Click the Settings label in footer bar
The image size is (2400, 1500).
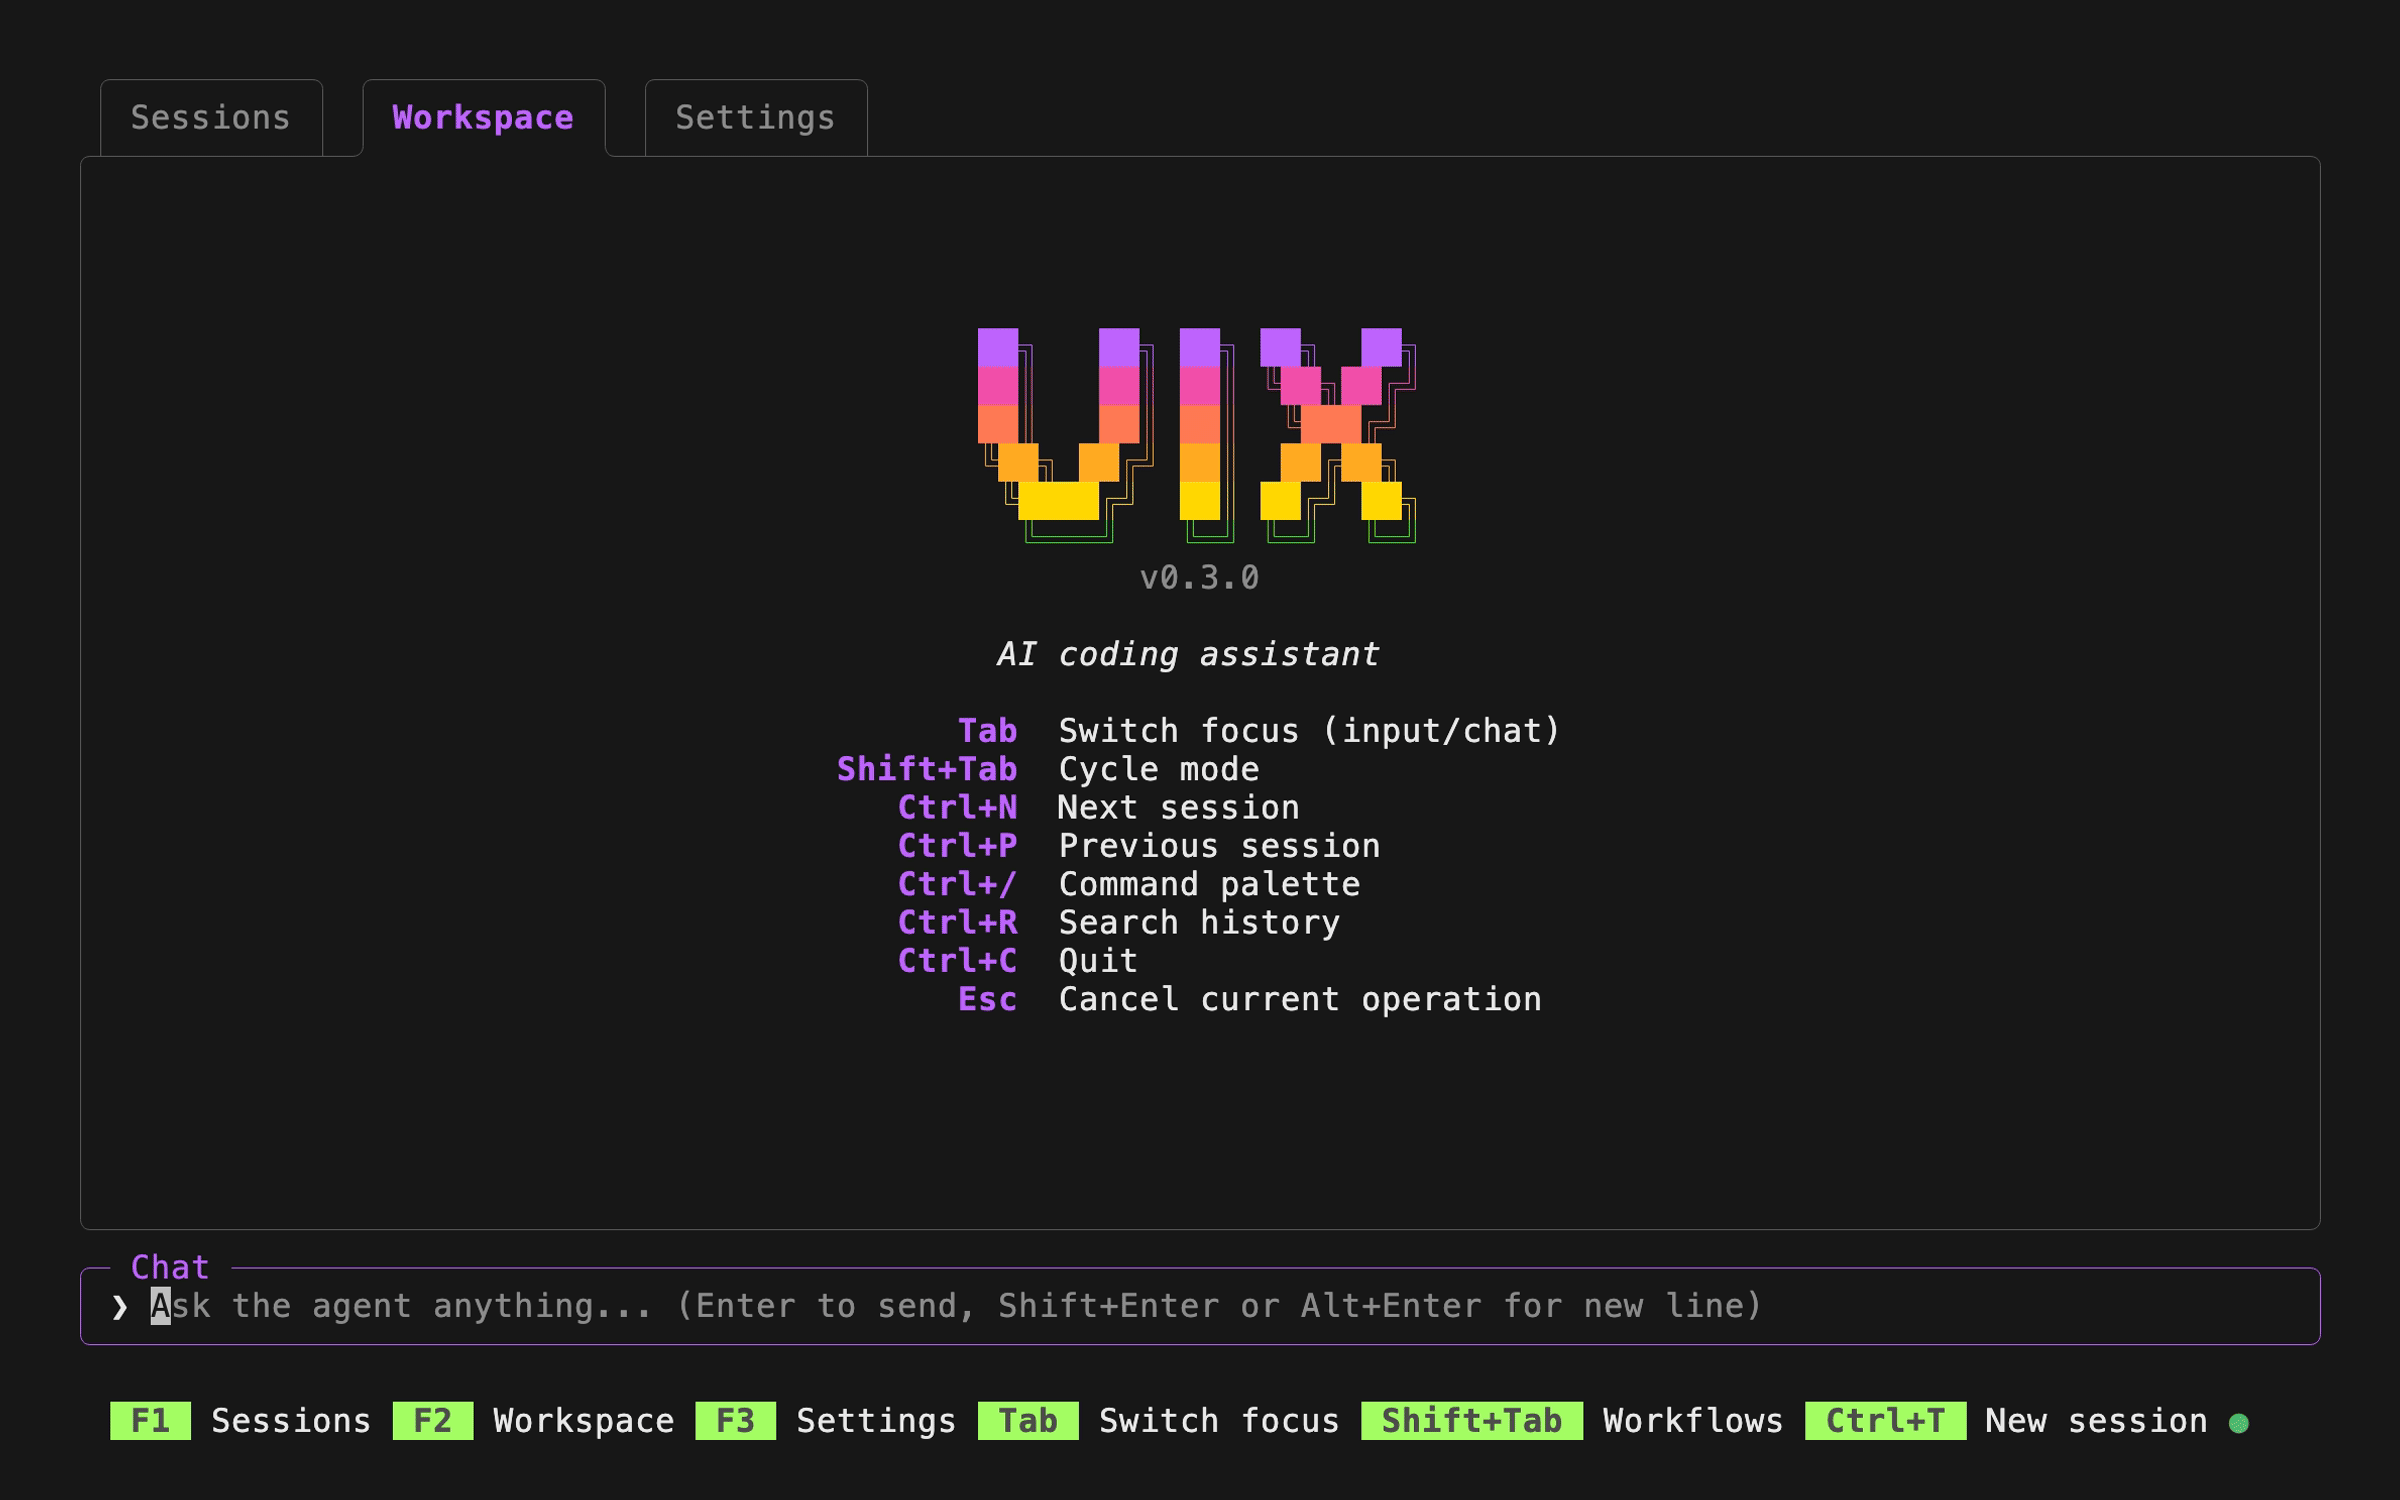[876, 1421]
